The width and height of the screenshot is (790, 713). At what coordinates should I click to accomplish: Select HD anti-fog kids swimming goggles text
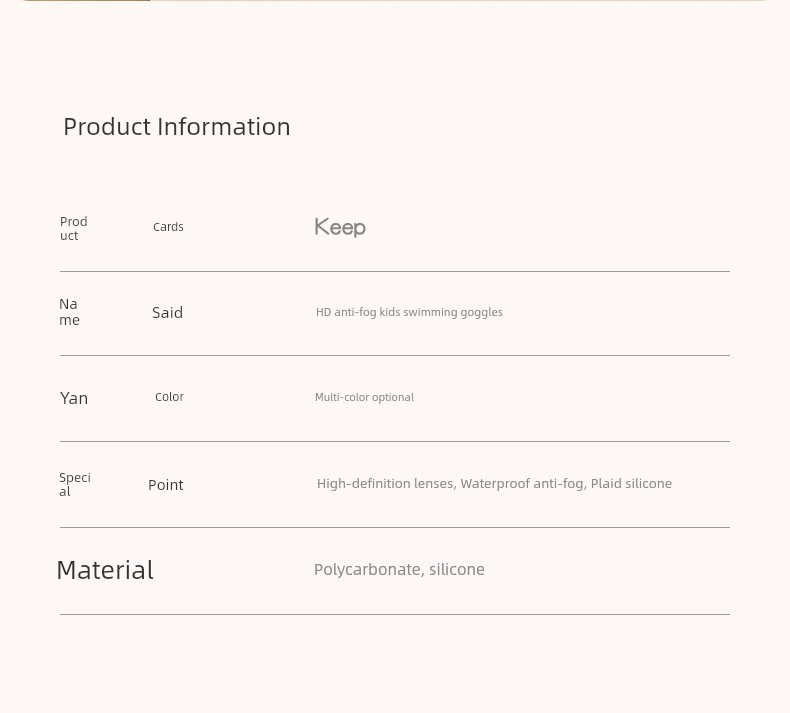coord(409,312)
